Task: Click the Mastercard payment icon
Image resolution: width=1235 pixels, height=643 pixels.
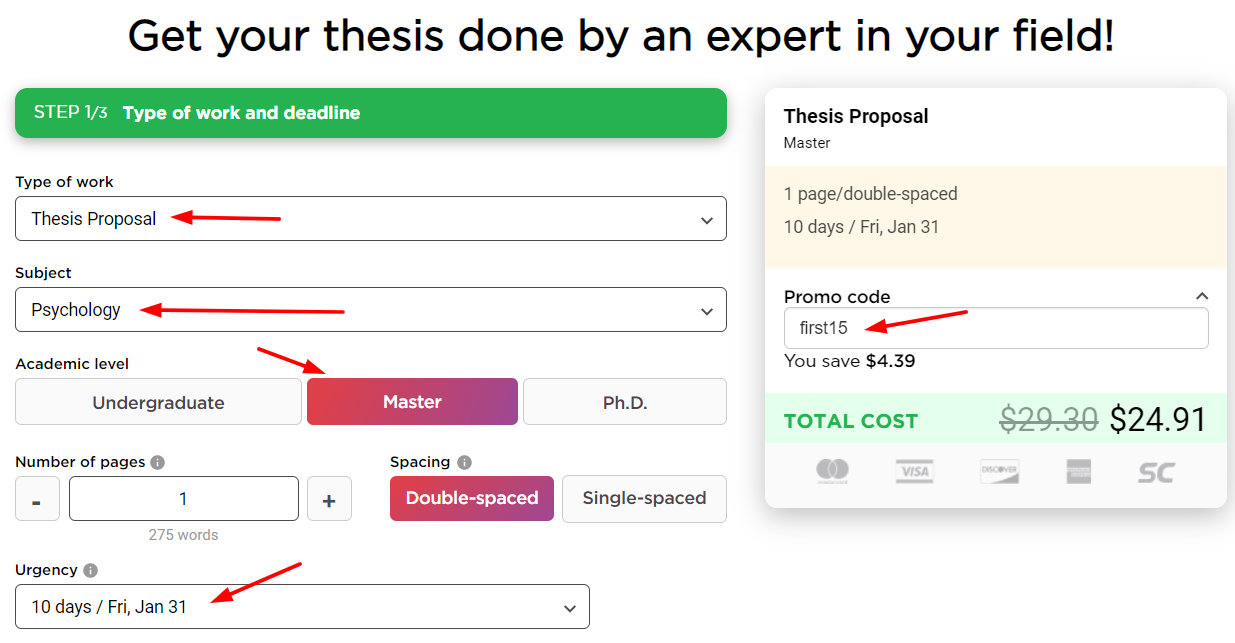Action: 834,472
